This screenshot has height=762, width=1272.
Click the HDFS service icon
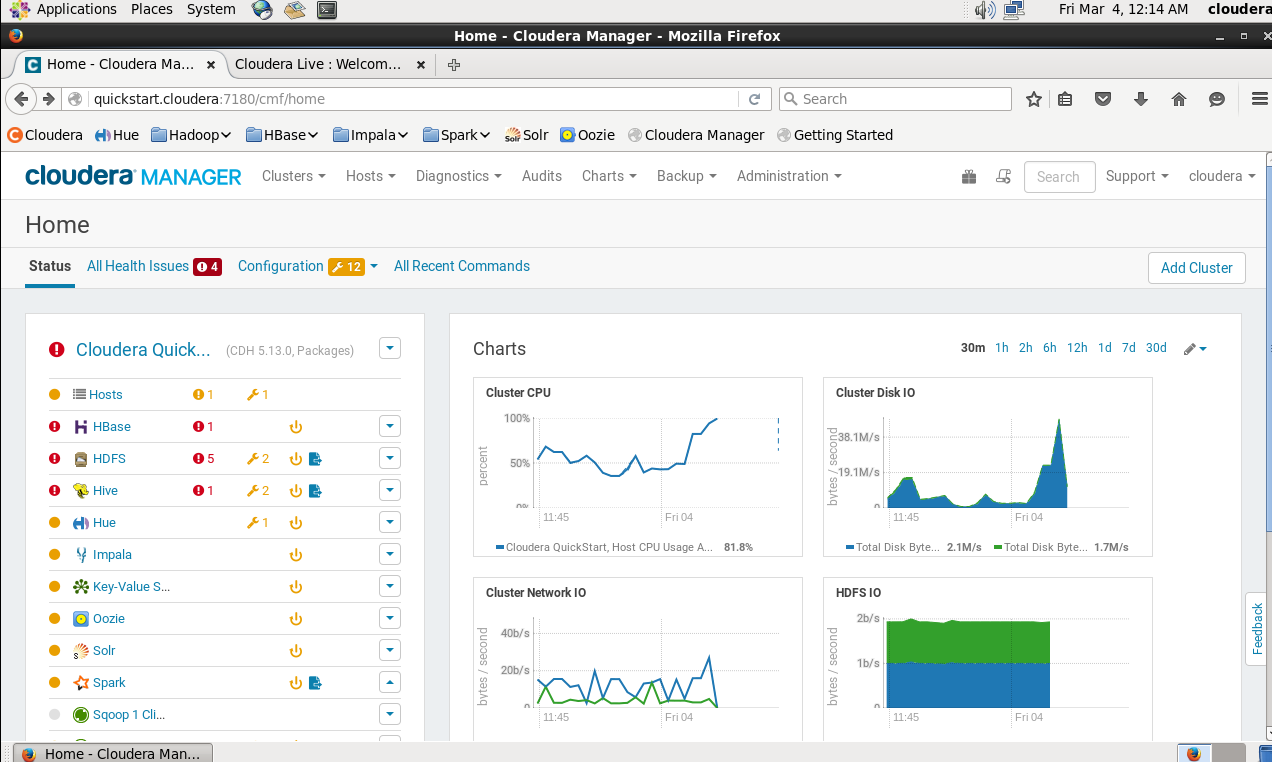[81, 459]
